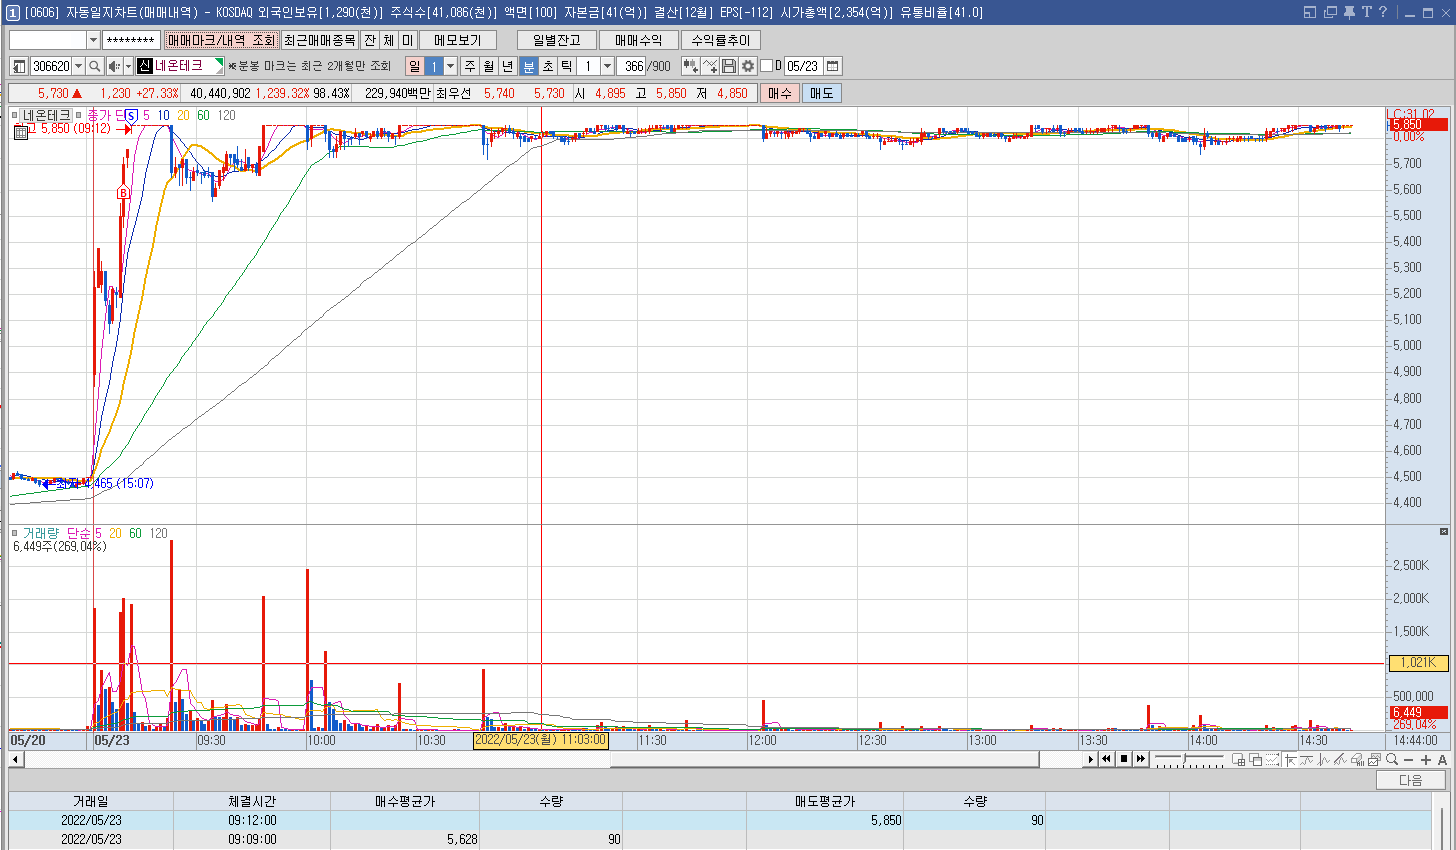Click the blue 매도 sell button
Image resolution: width=1456 pixels, height=850 pixels.
click(x=821, y=93)
